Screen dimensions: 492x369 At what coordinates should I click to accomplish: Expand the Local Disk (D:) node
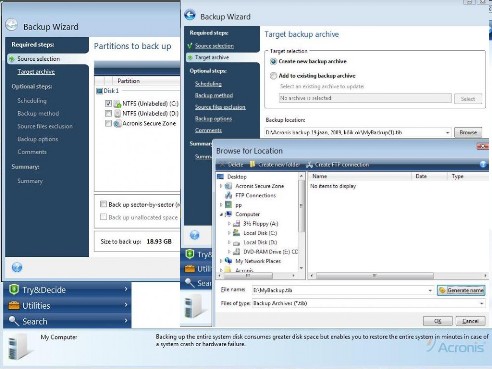click(x=229, y=242)
